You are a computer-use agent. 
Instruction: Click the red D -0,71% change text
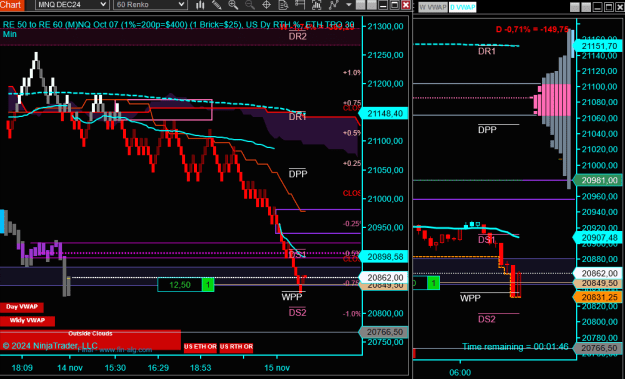(532, 29)
